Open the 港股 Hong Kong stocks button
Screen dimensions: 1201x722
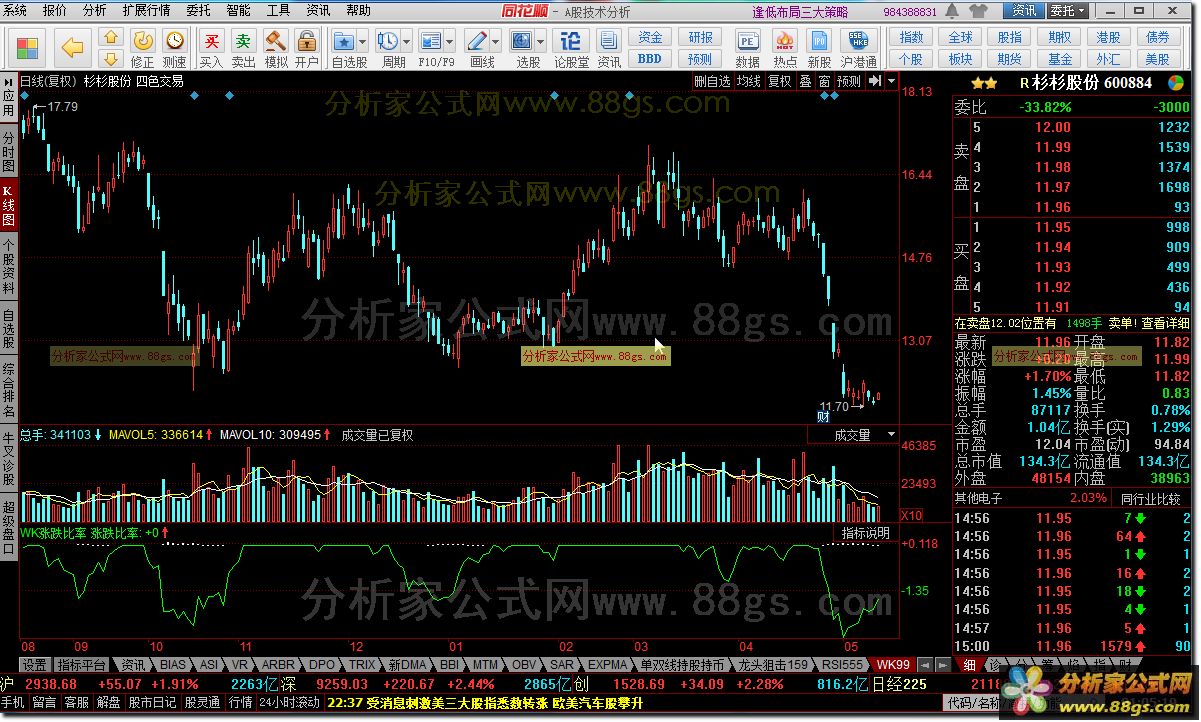(x=1108, y=37)
